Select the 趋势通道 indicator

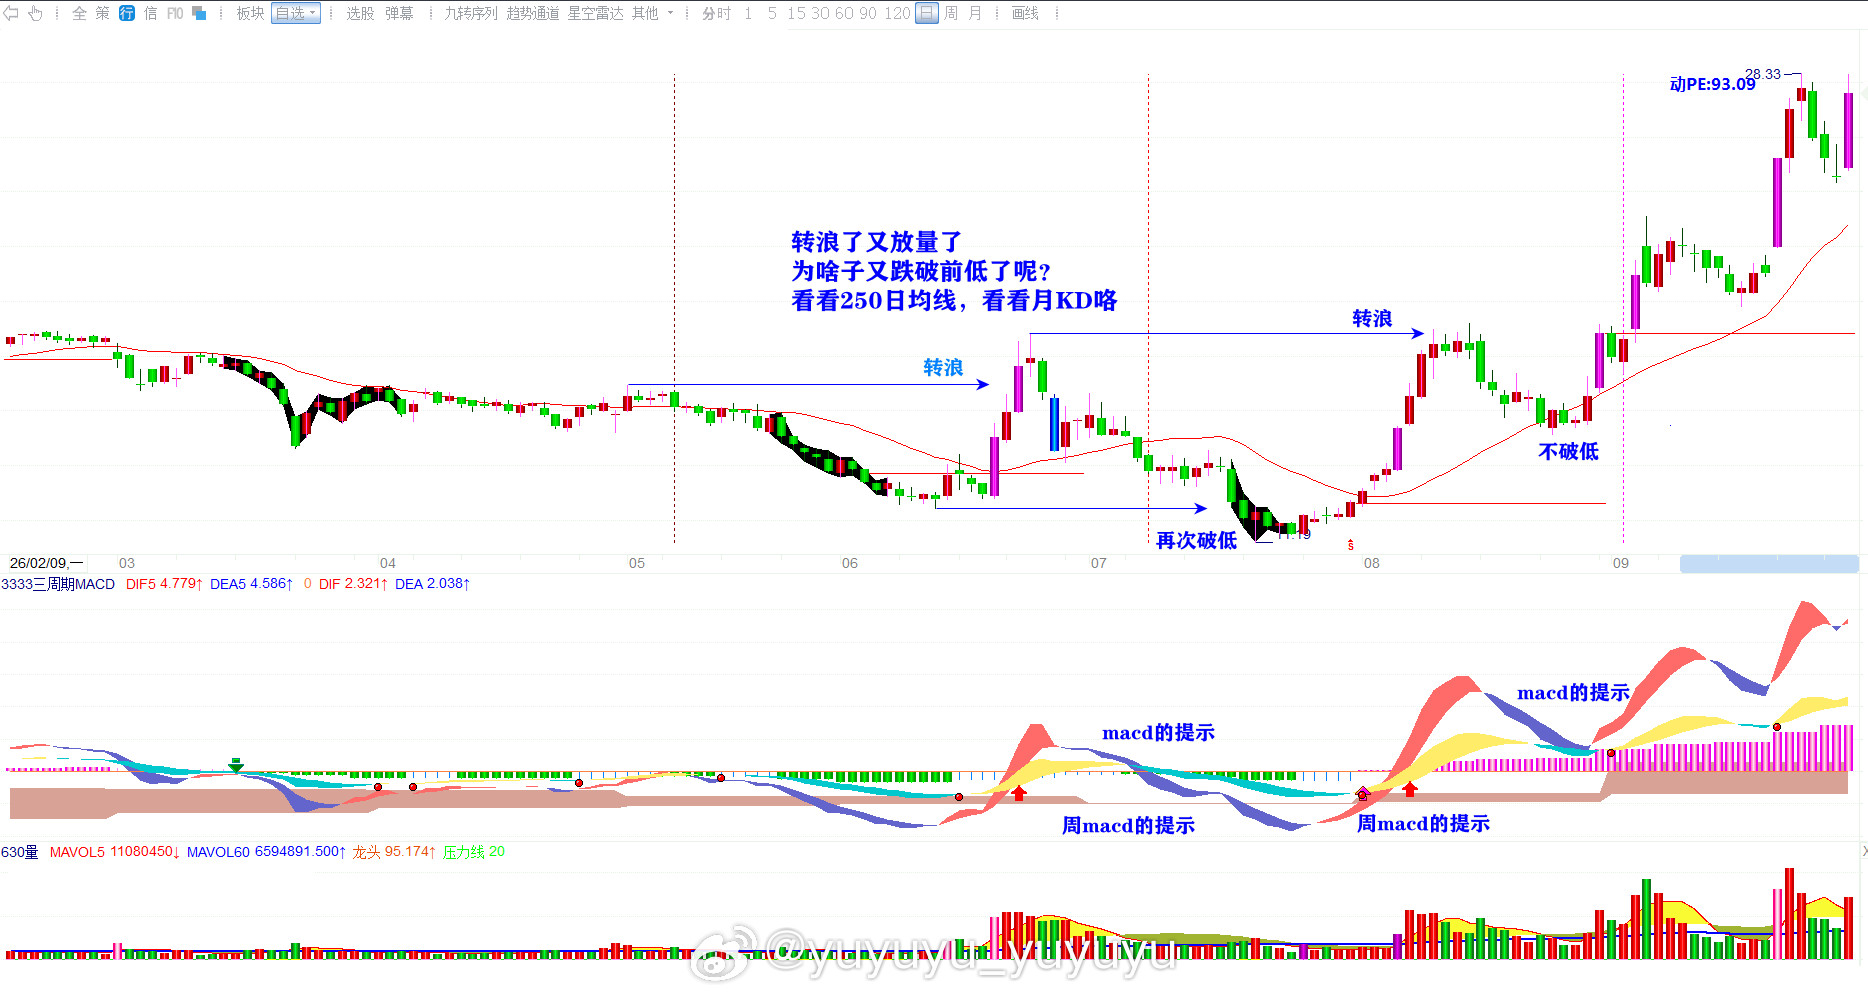click(533, 13)
